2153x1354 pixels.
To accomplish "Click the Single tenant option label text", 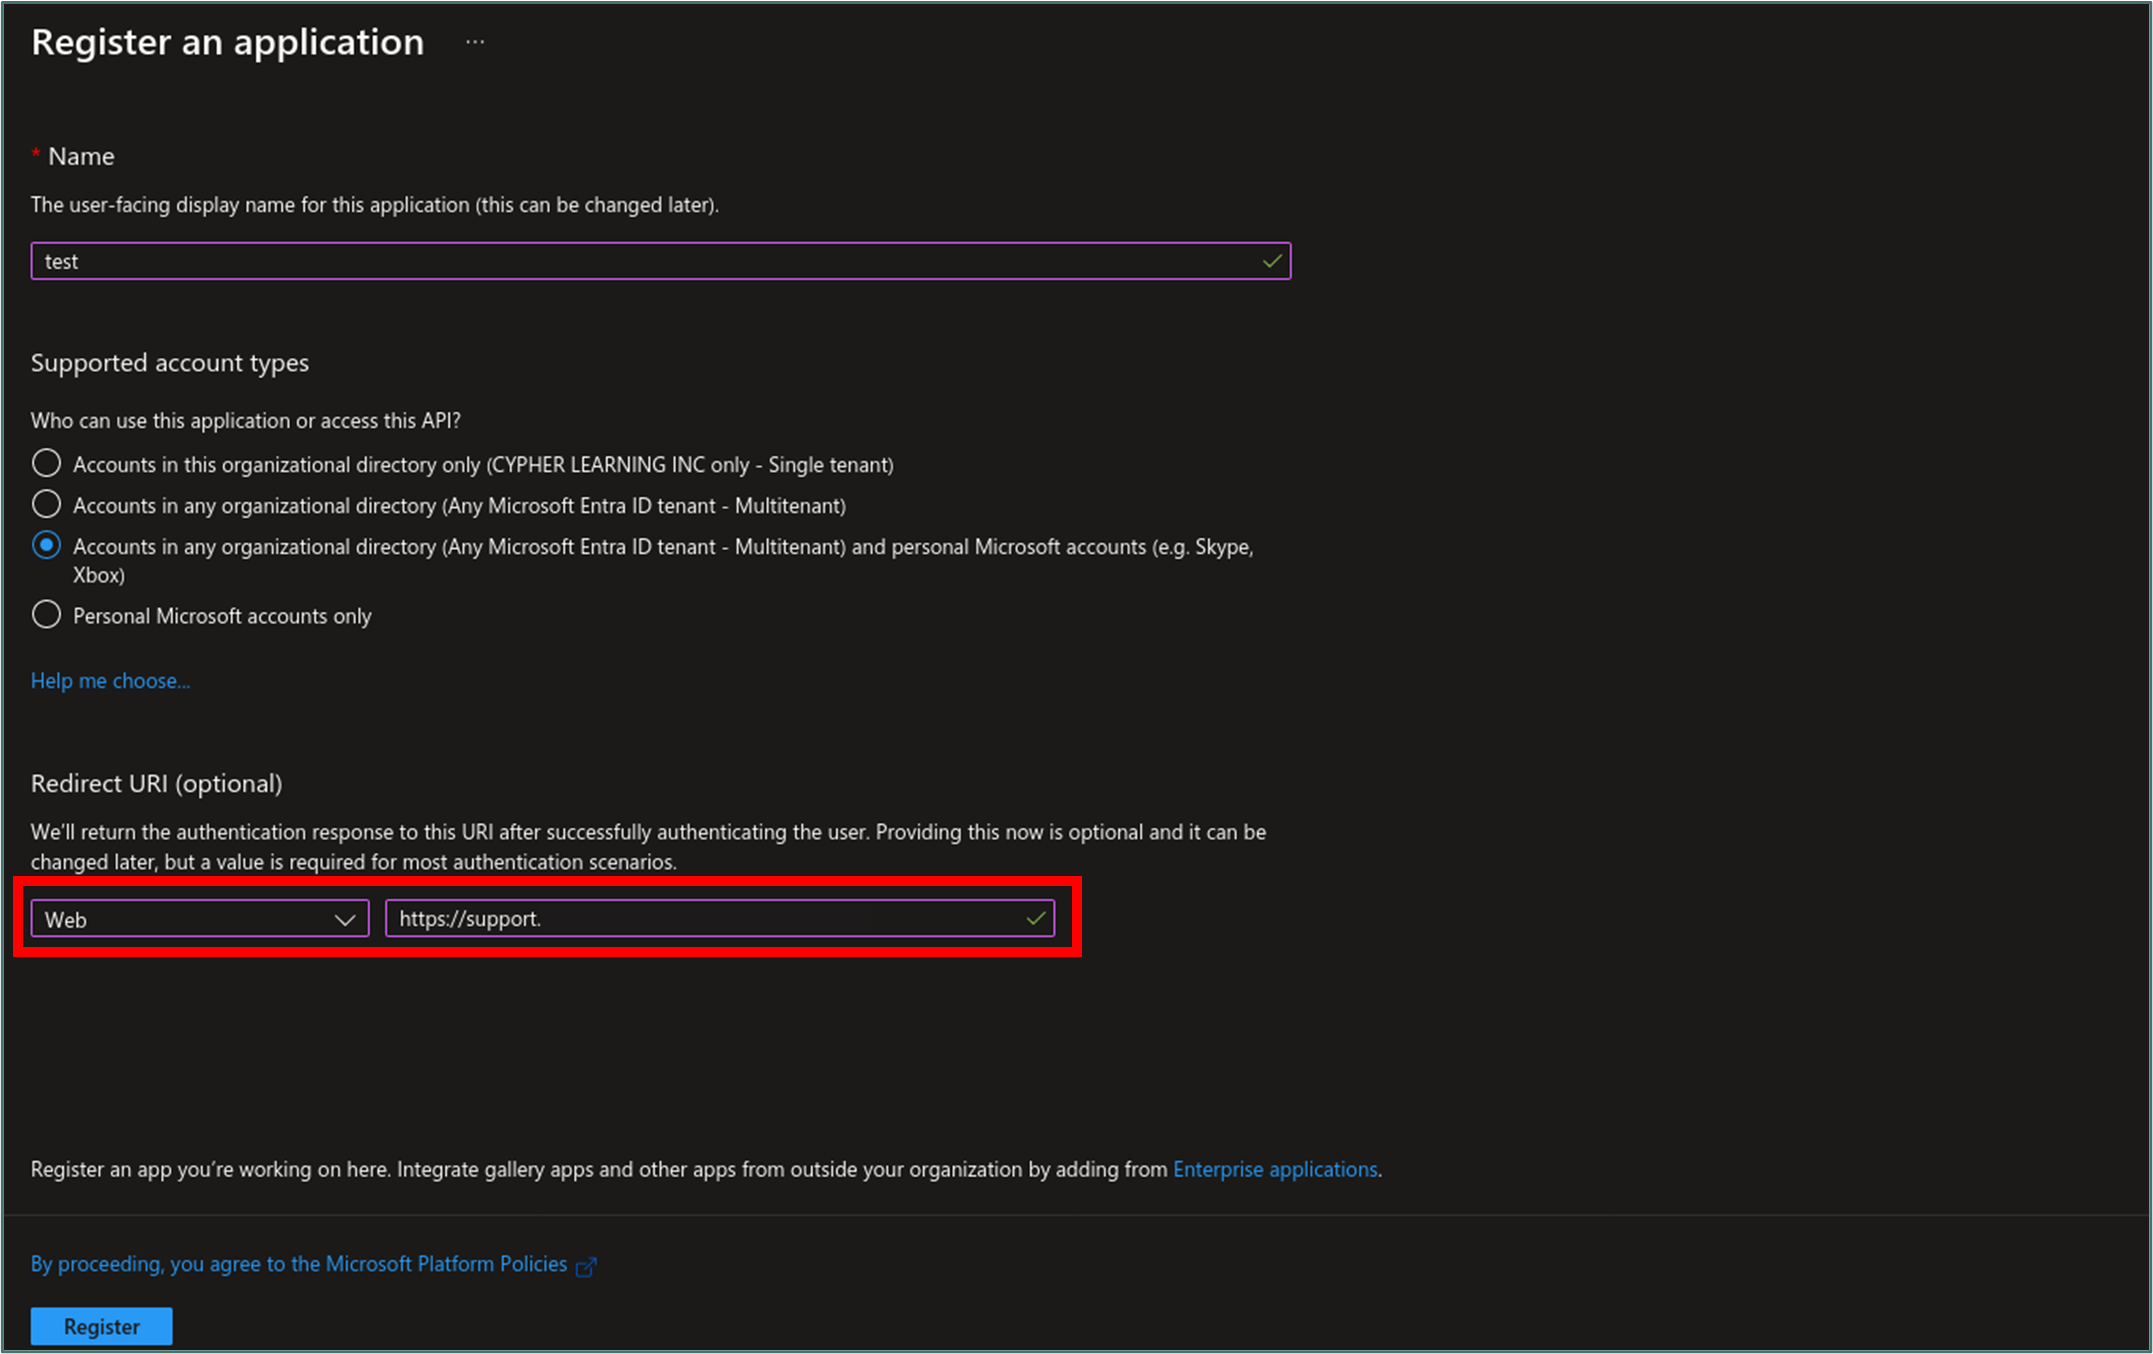I will (x=483, y=465).
